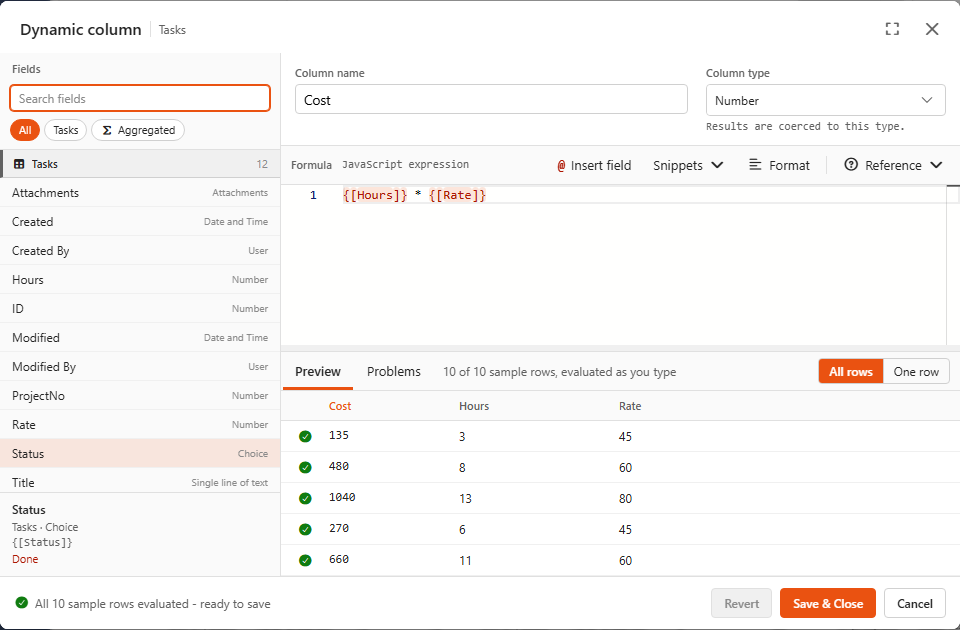The width and height of the screenshot is (960, 630).
Task: Filter fields by Aggregated
Action: pyautogui.click(x=138, y=130)
